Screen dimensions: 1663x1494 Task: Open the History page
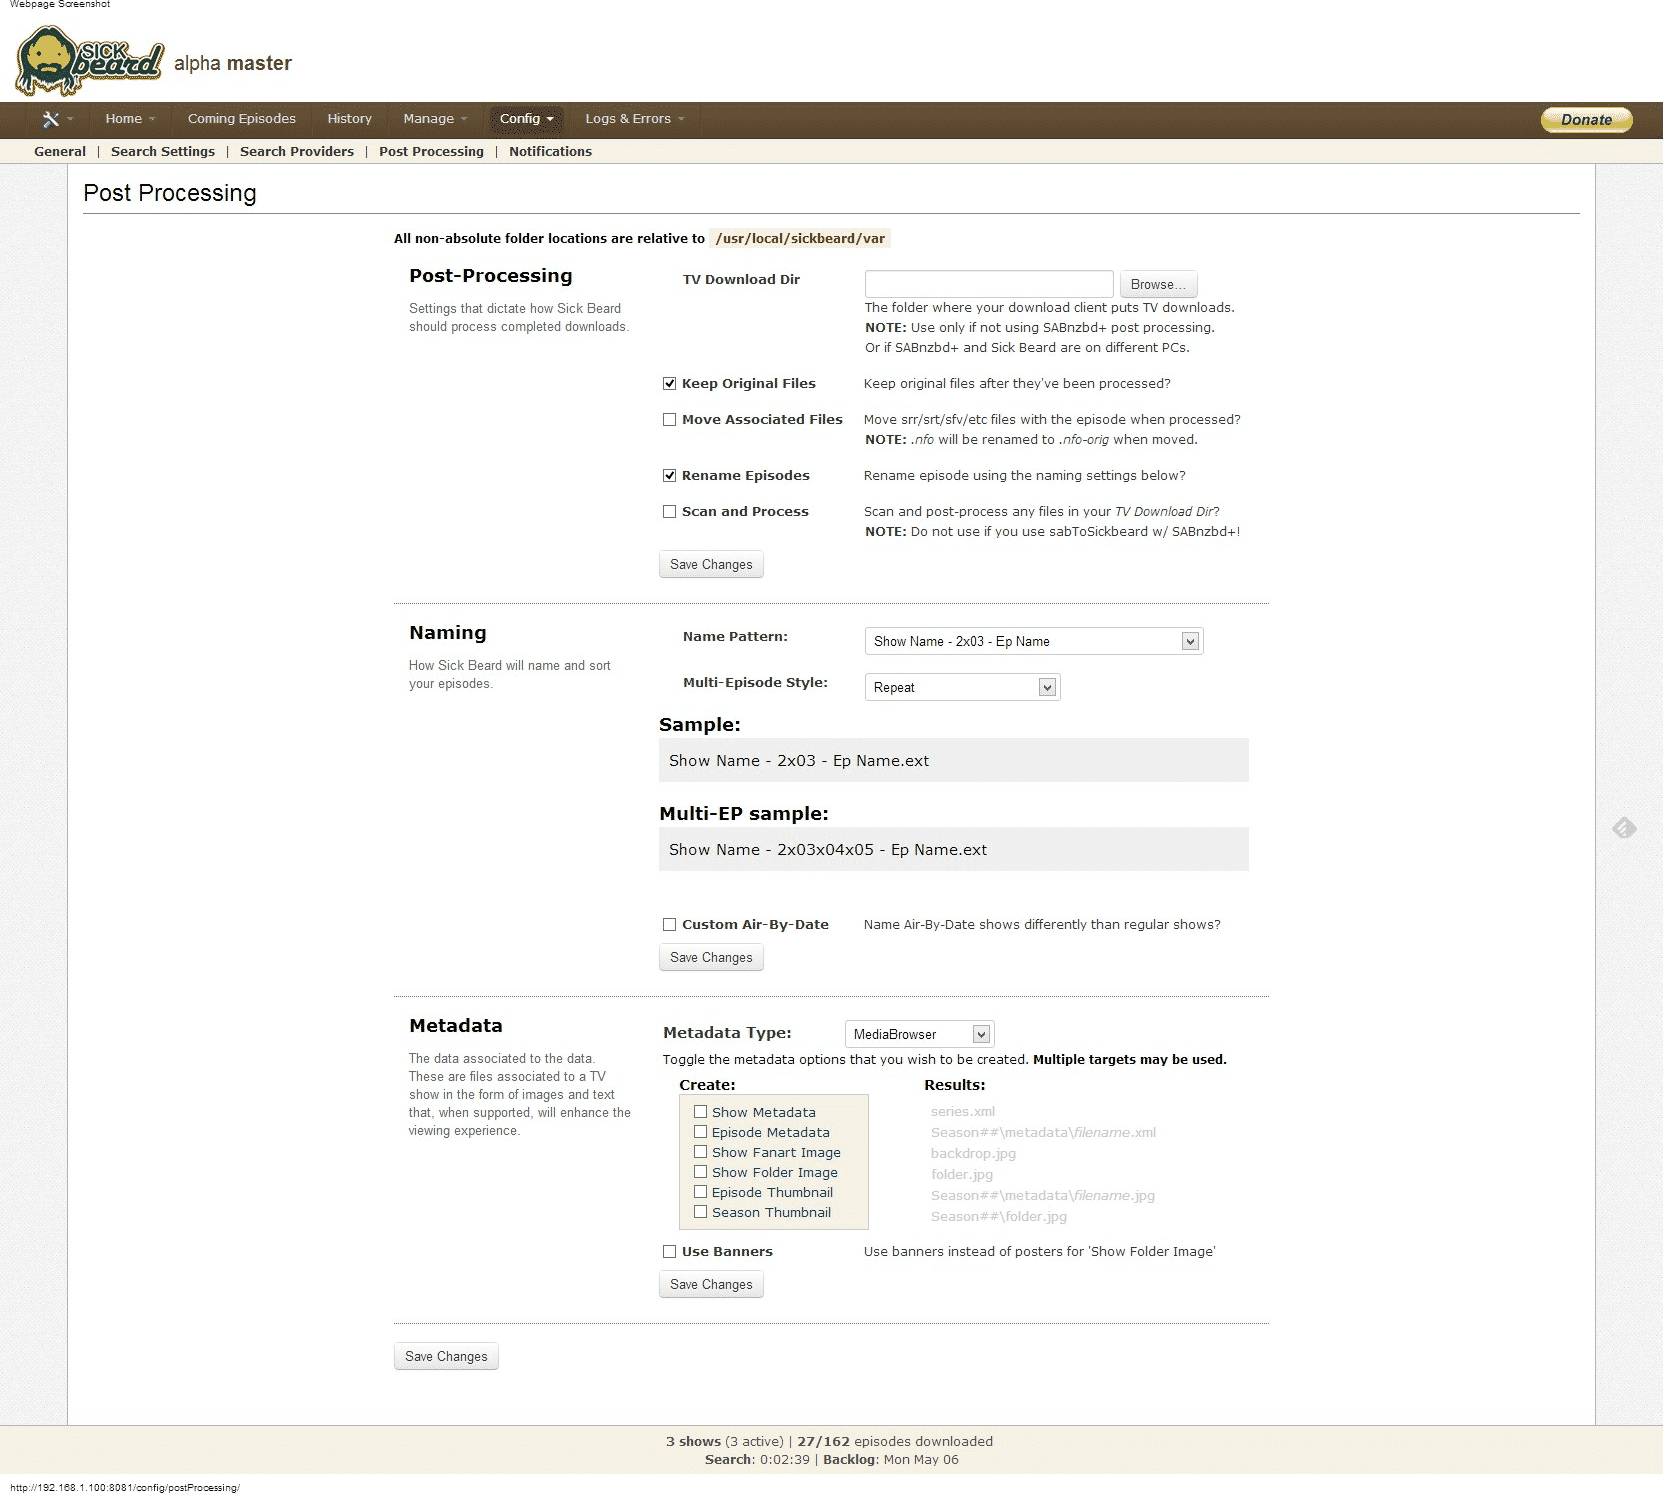click(x=349, y=119)
